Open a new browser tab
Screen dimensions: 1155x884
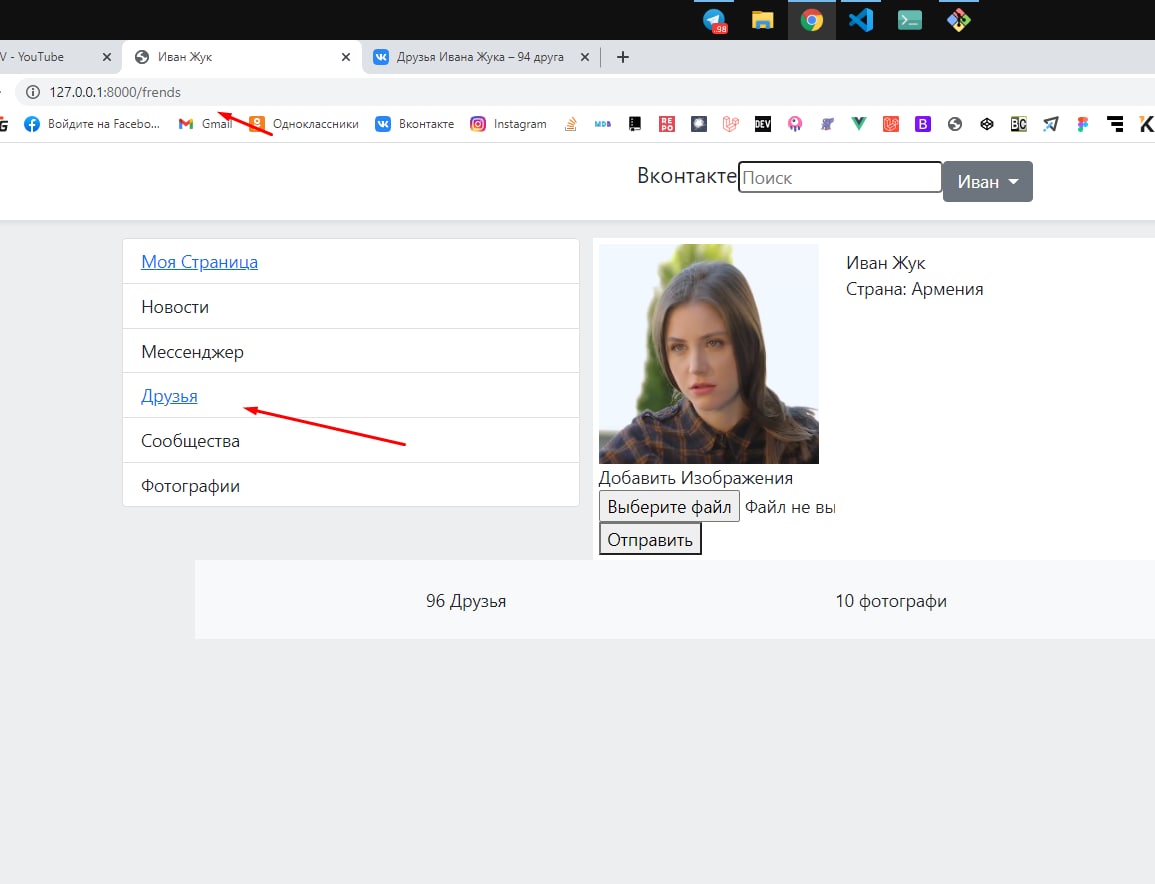click(622, 57)
